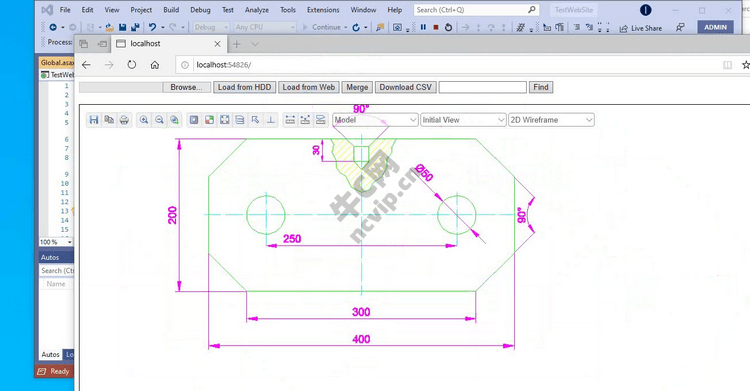Stop debugging with the red square button
Image resolution: width=750 pixels, height=391 pixels.
[x=436, y=27]
